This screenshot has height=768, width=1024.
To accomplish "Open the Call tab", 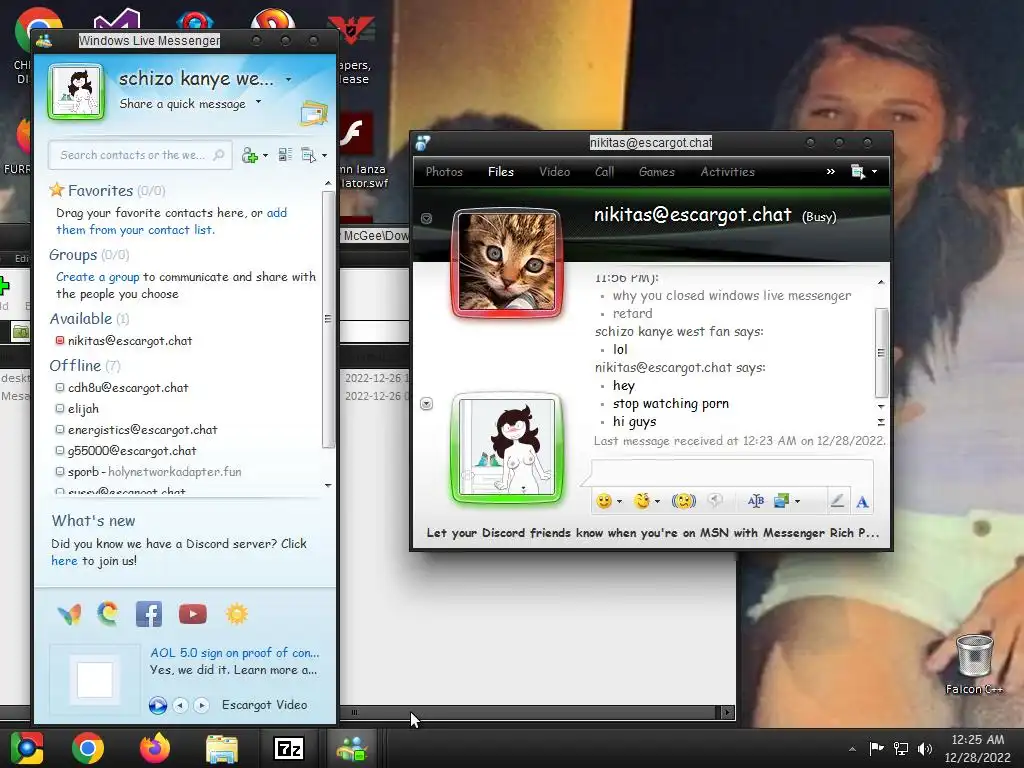I will coord(604,172).
